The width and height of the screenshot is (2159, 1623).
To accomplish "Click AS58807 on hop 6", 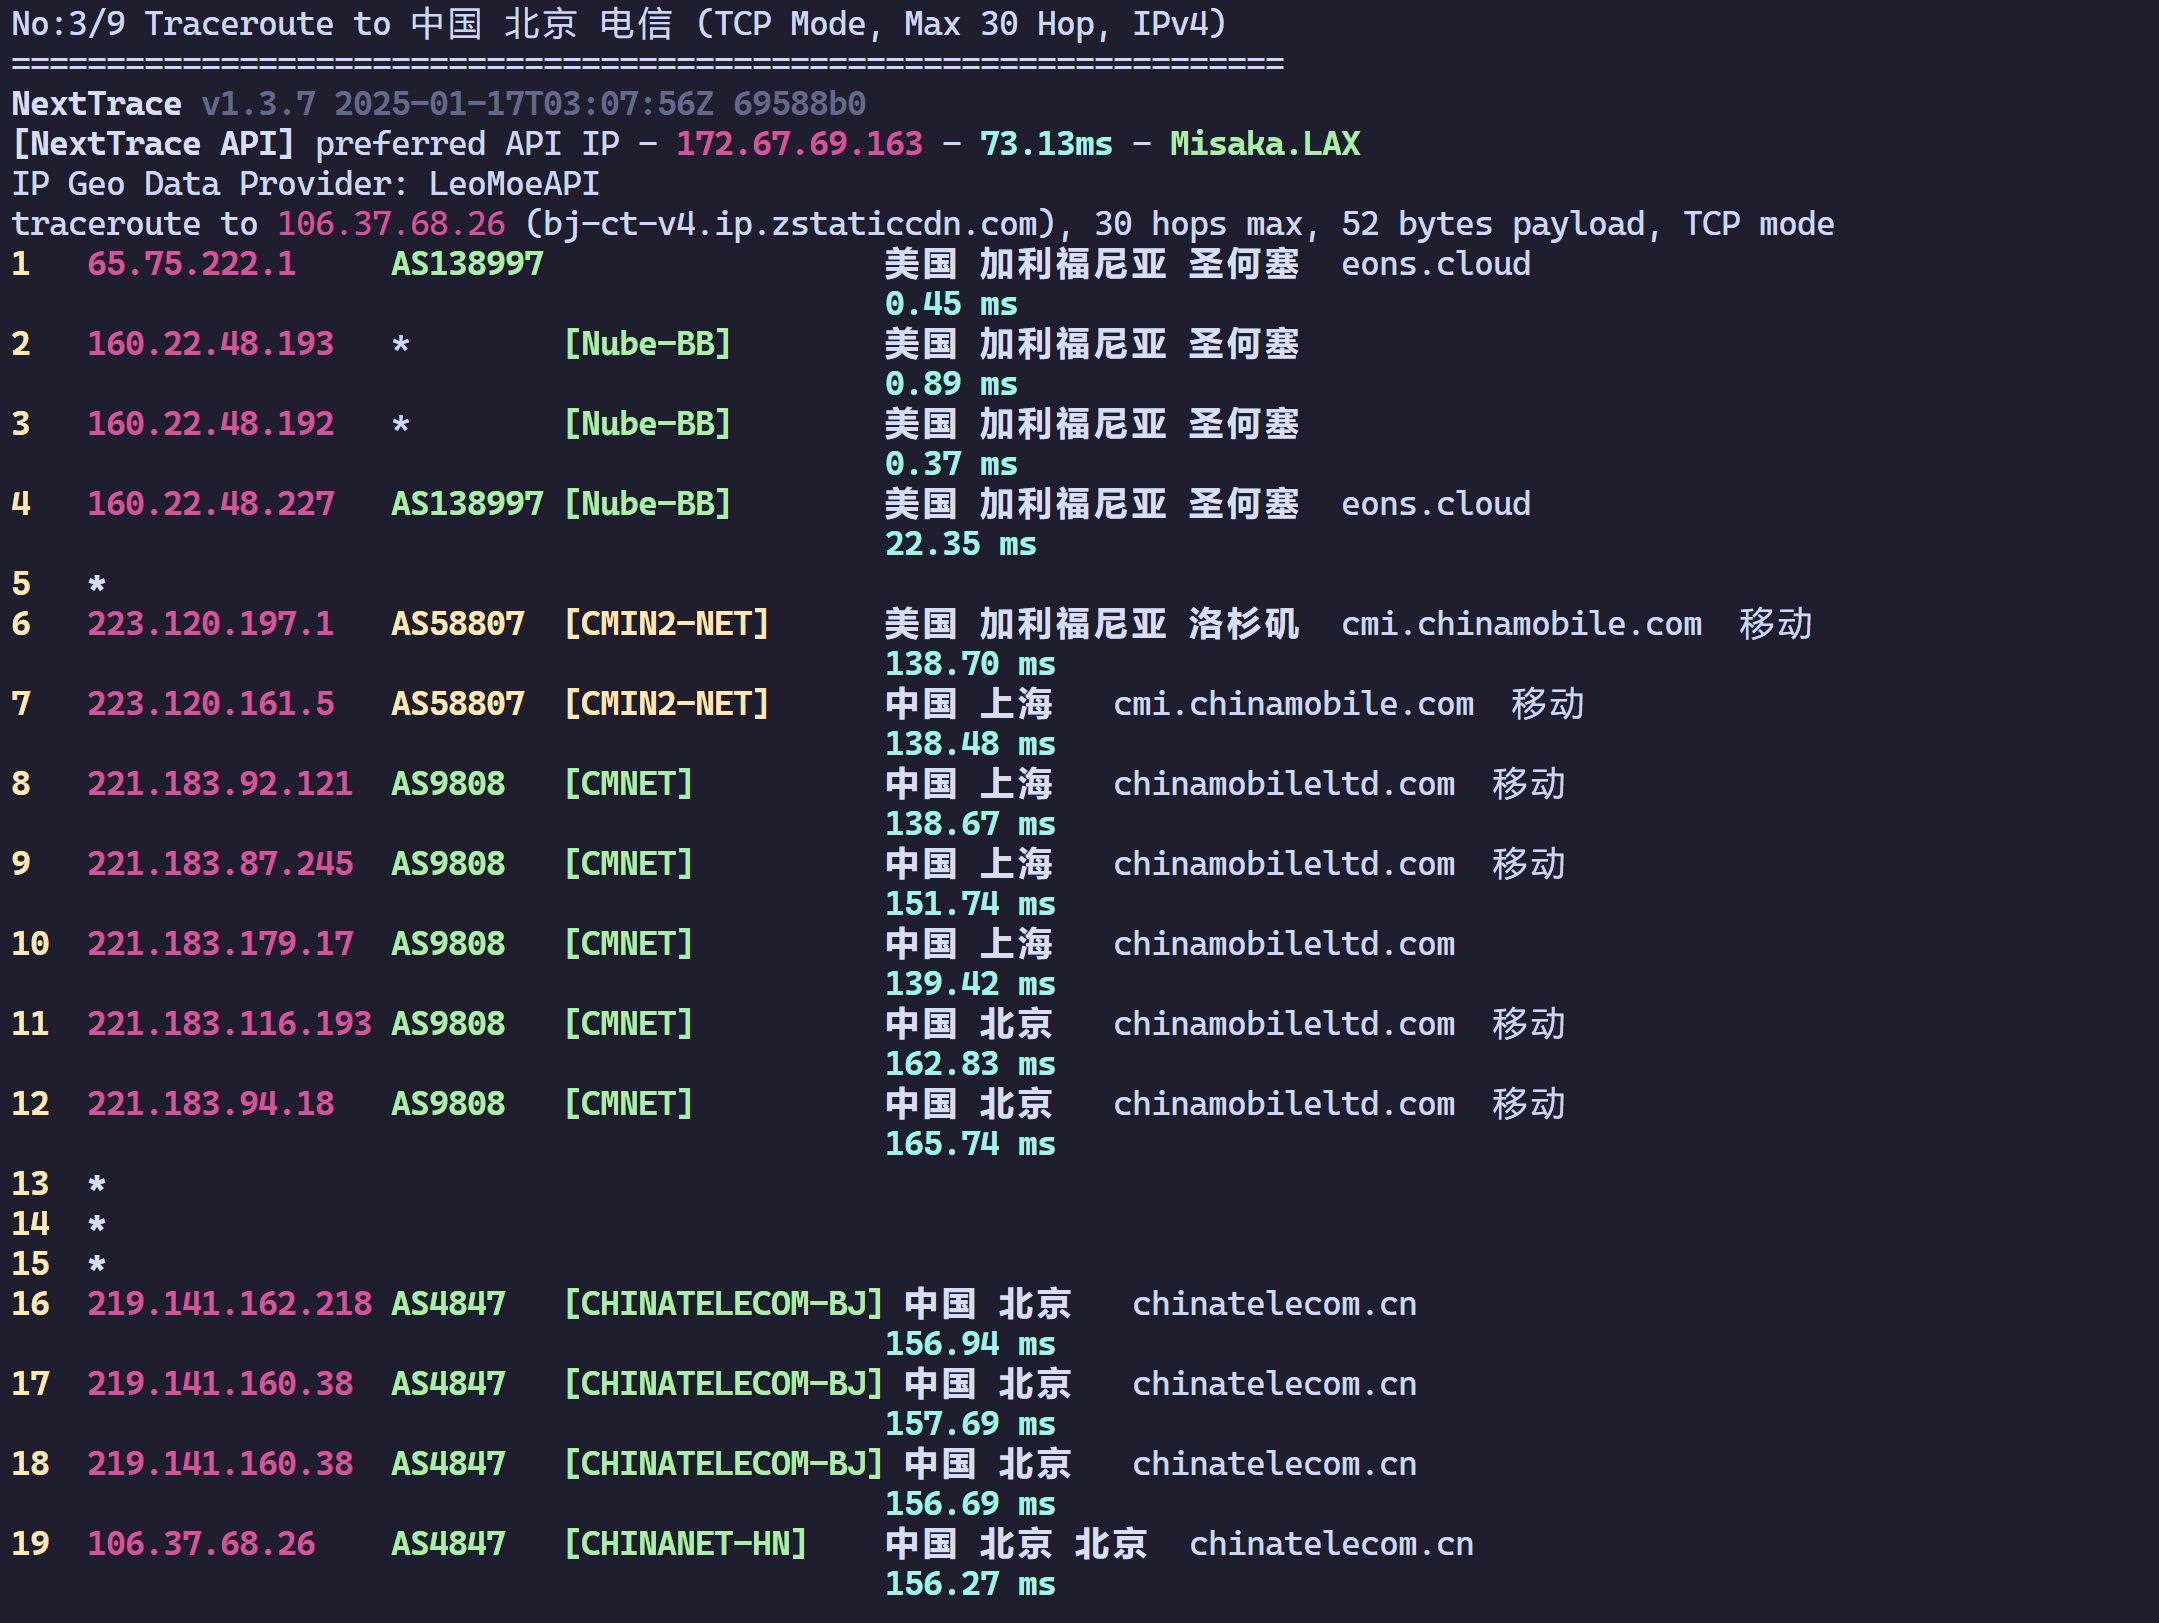I will pyautogui.click(x=458, y=624).
